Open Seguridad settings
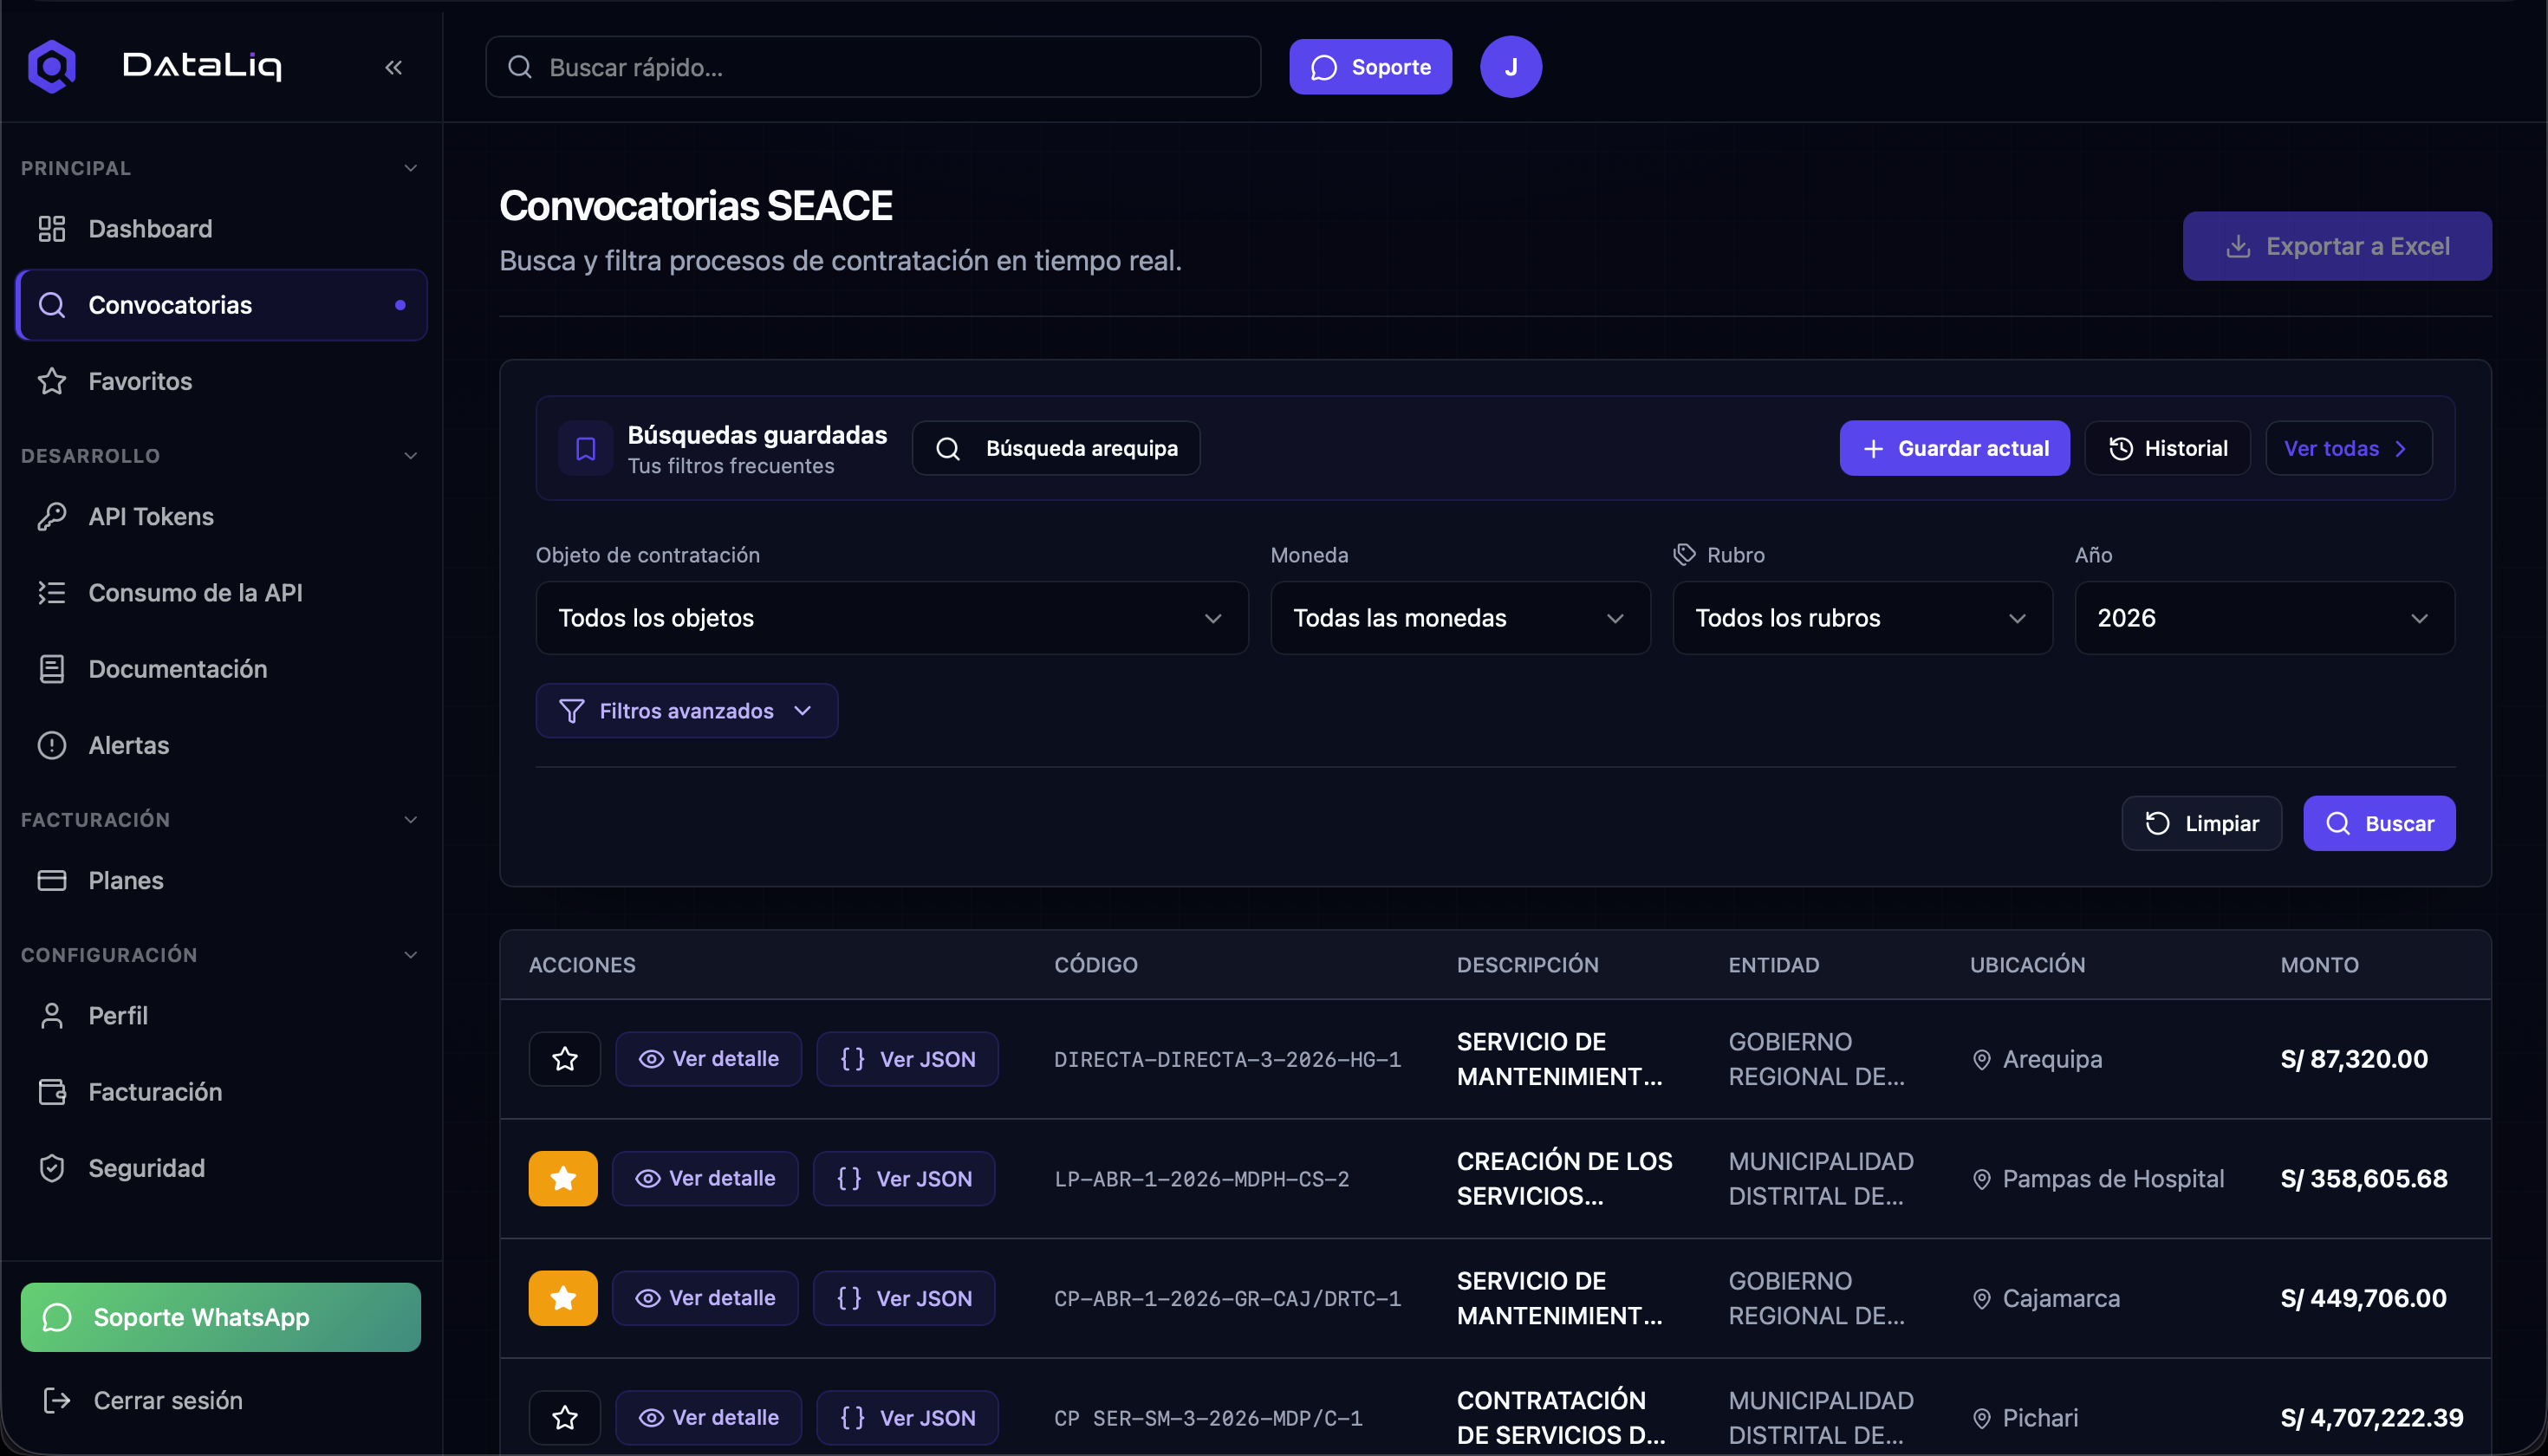The image size is (2548, 1456). pyautogui.click(x=222, y=1168)
